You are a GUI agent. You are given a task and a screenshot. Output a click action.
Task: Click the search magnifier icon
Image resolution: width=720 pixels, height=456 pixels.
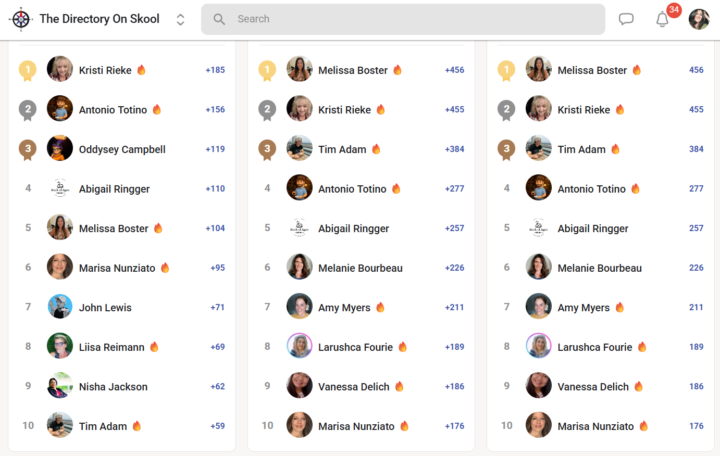(219, 19)
